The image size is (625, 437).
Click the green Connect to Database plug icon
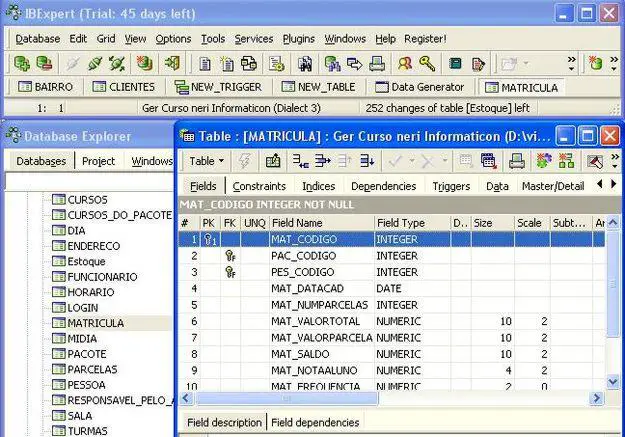pyautogui.click(x=95, y=63)
